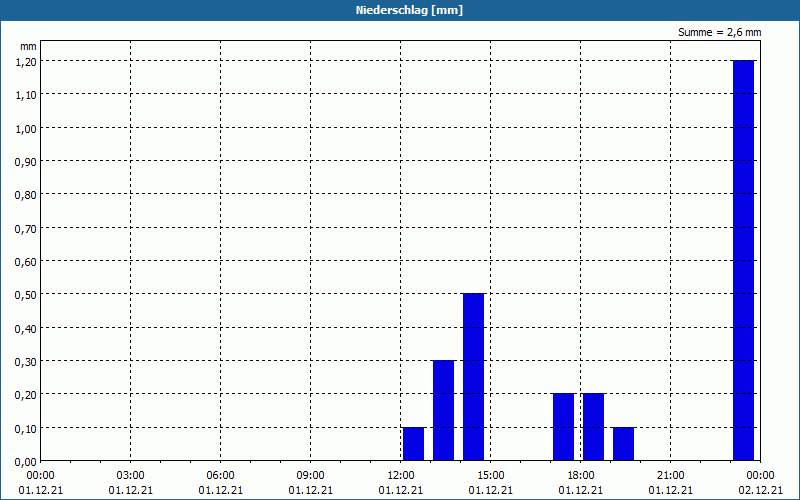Click the '06:00' x-axis time label
The image size is (800, 500).
220,476
